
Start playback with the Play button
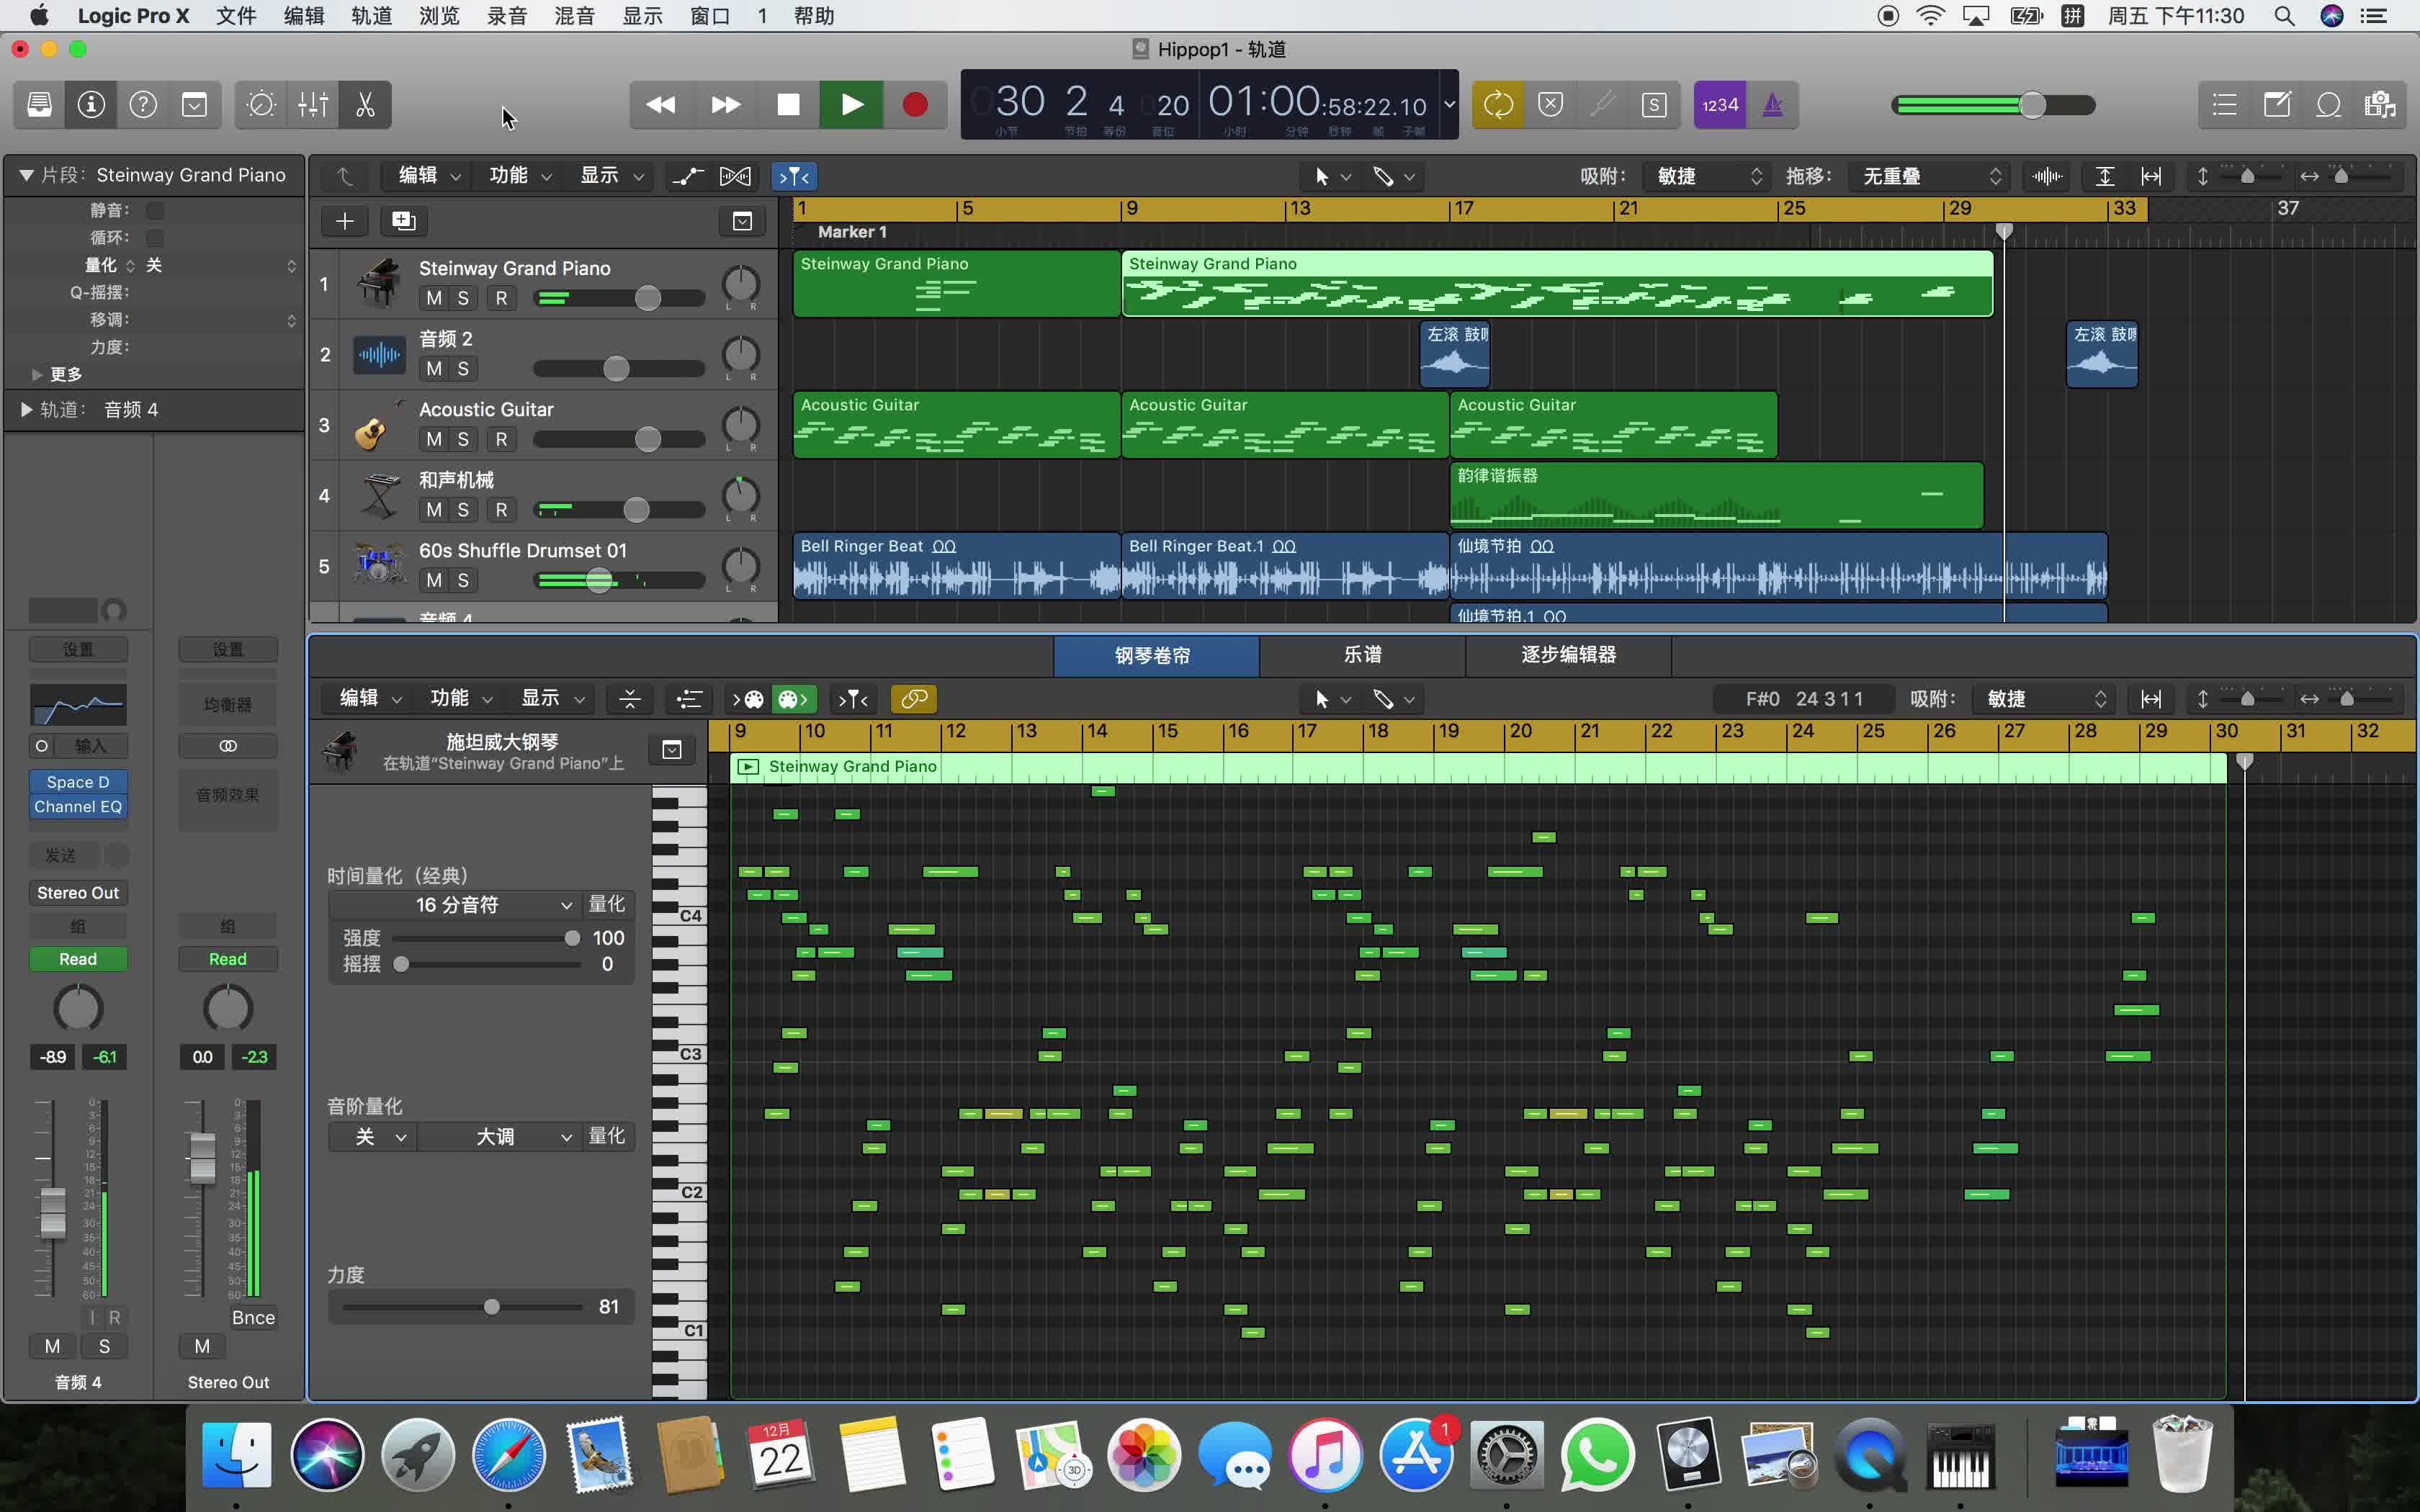851,105
